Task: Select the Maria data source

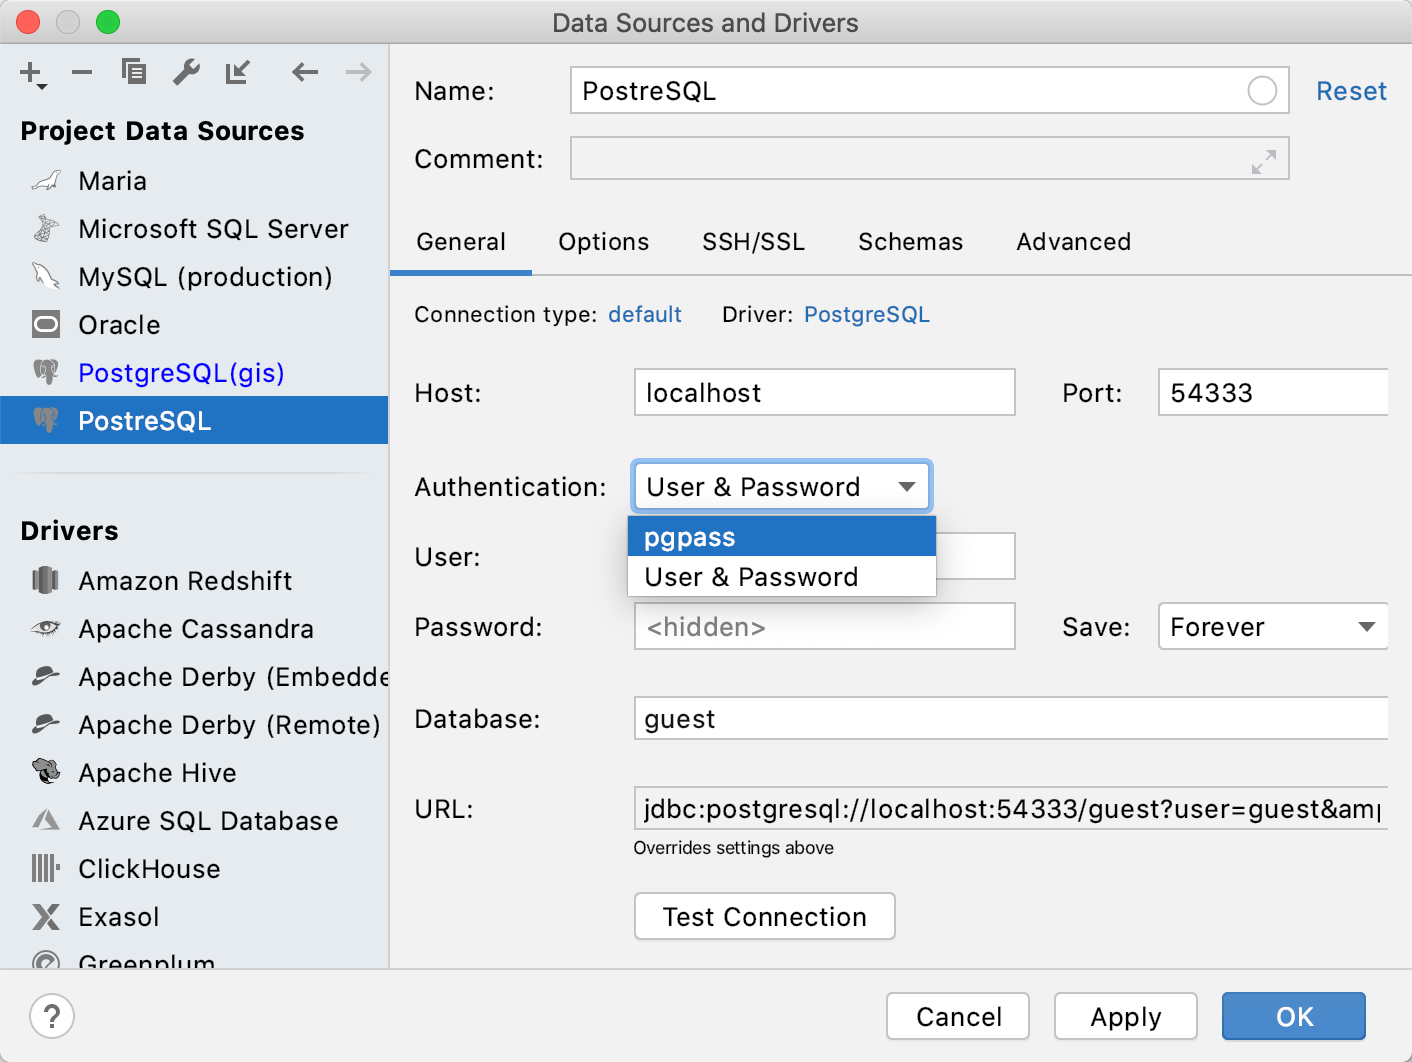Action: (x=194, y=181)
